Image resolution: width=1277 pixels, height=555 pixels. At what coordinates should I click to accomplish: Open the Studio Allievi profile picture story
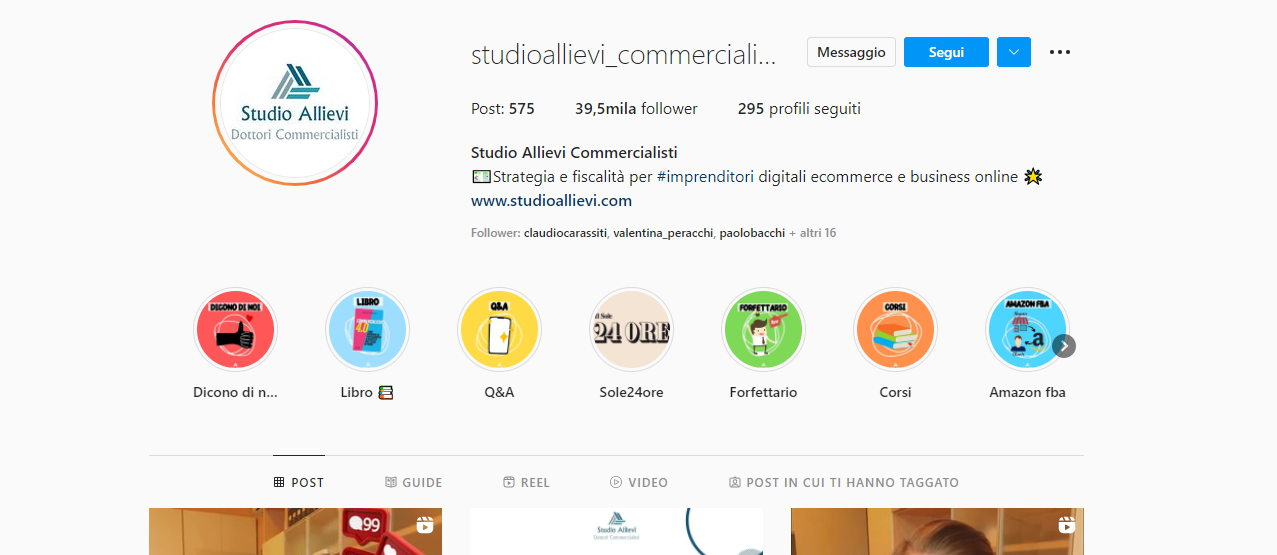pos(295,103)
